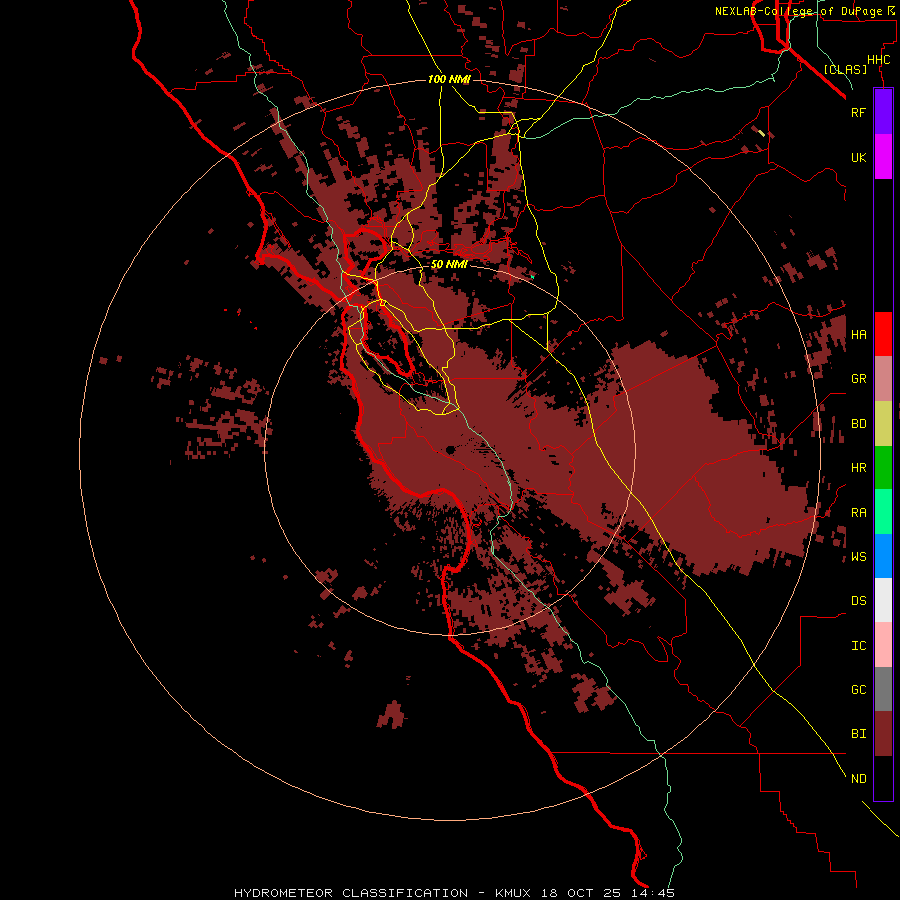The width and height of the screenshot is (900, 900).
Task: Click the 100 NMI range ring label
Action: 449,79
